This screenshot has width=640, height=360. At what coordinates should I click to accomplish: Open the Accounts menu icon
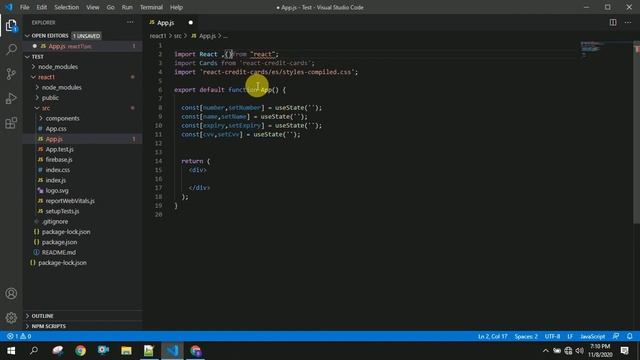(11, 293)
